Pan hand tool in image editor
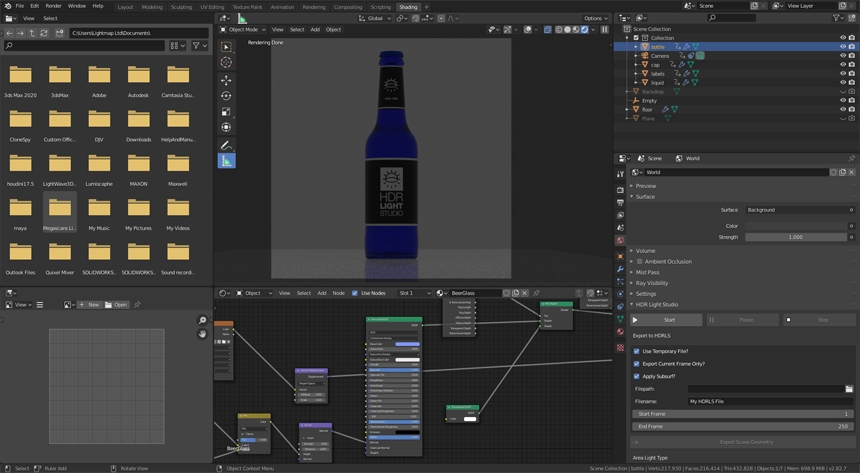 point(202,334)
